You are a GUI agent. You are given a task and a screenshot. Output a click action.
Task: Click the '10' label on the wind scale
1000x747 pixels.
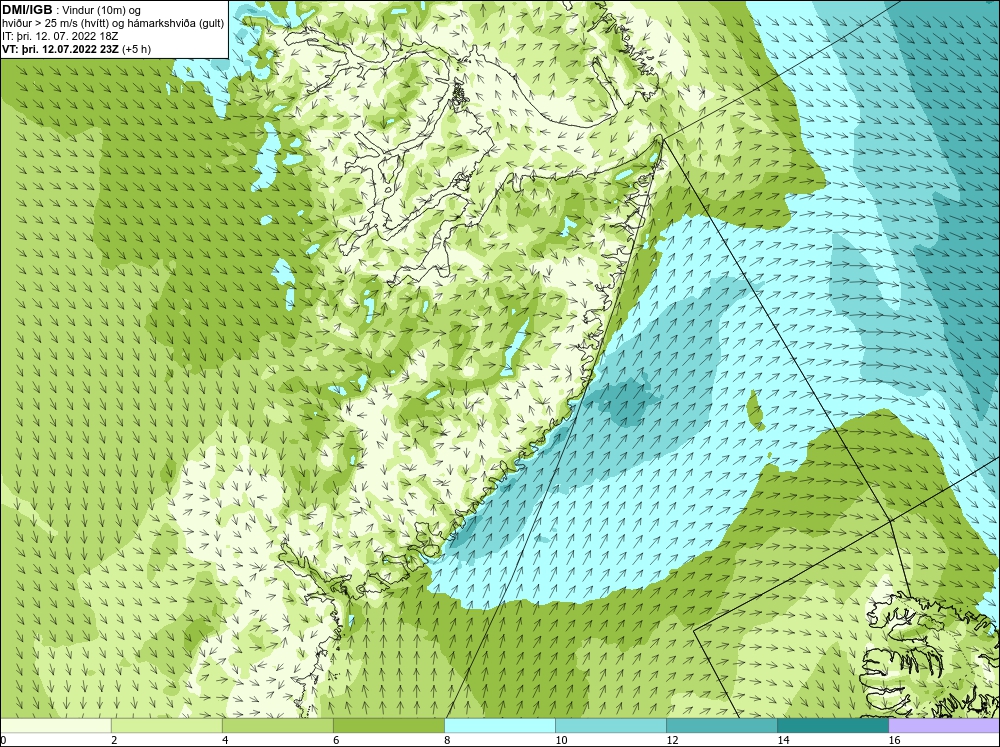pos(561,740)
